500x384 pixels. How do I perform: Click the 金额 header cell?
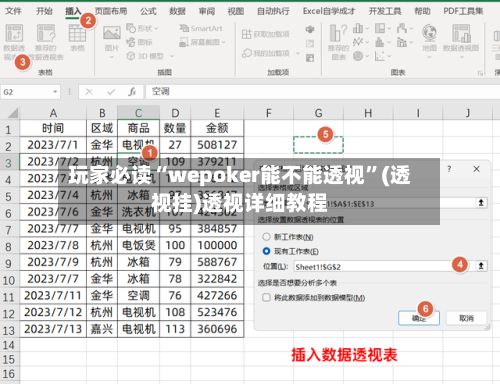[217, 128]
